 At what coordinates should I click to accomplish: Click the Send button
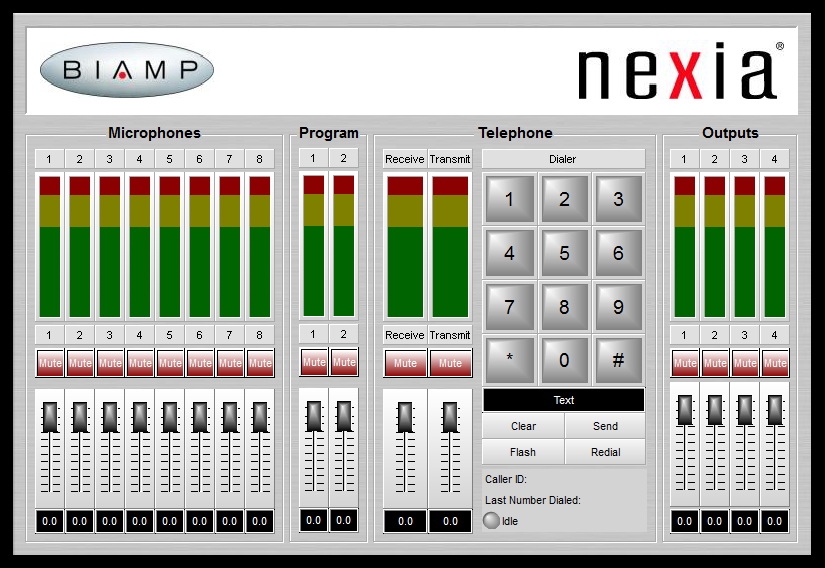click(x=605, y=426)
